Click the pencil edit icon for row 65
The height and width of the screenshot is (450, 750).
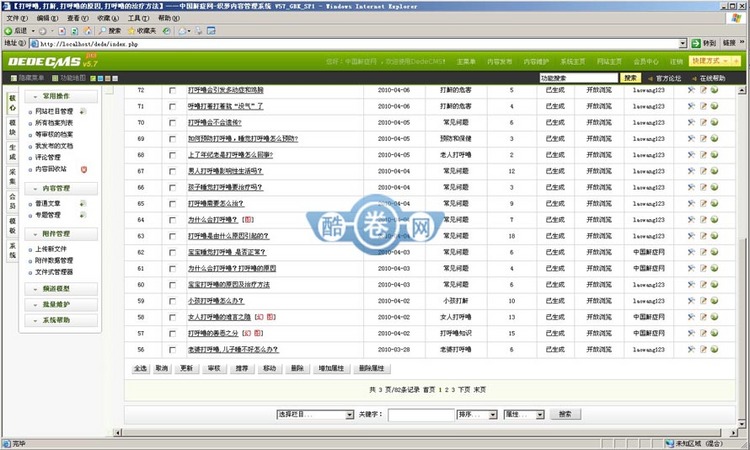[703, 203]
